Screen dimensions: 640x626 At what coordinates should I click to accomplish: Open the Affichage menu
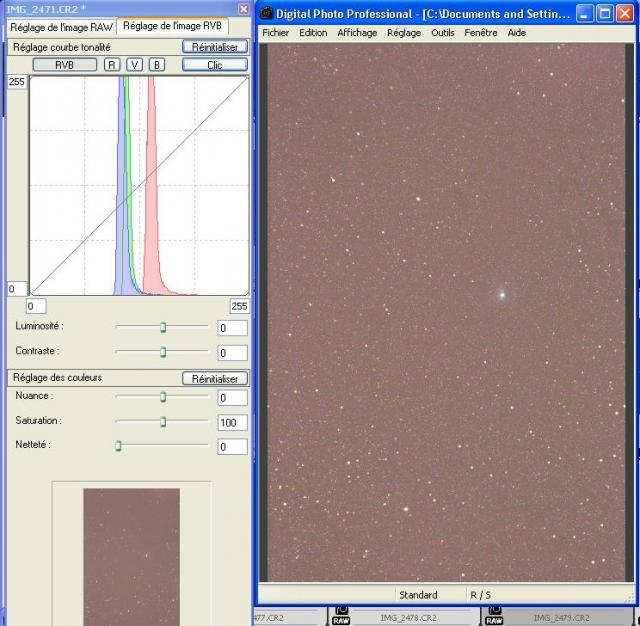pos(357,33)
